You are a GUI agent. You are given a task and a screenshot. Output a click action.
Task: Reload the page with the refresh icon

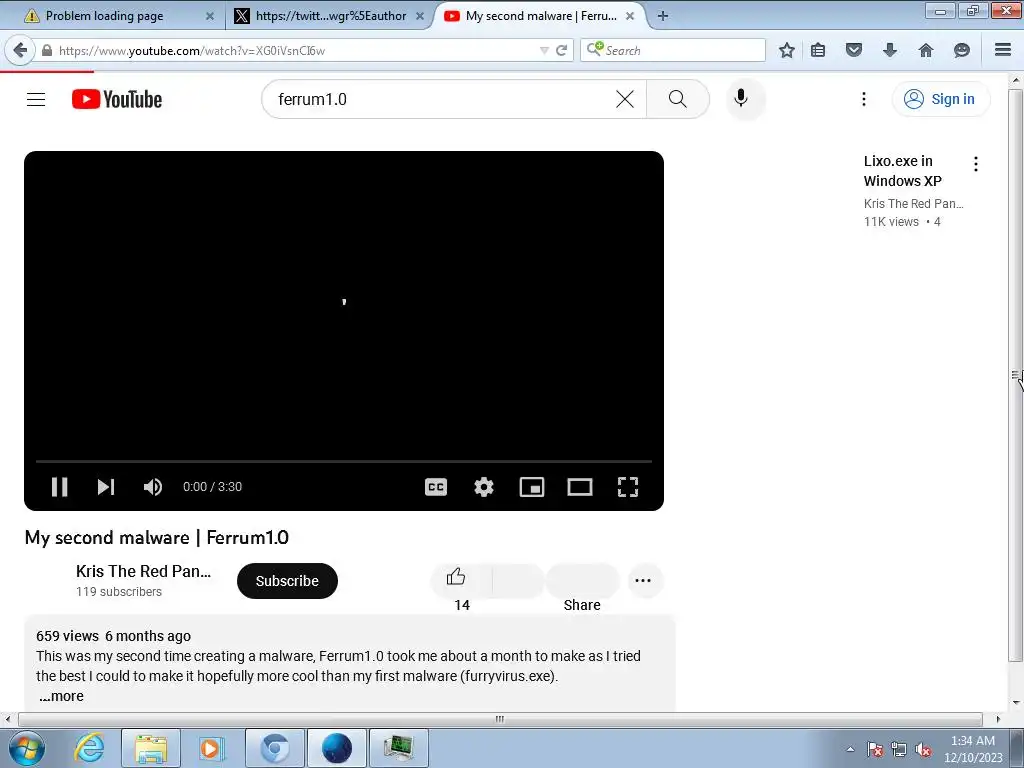coord(561,50)
